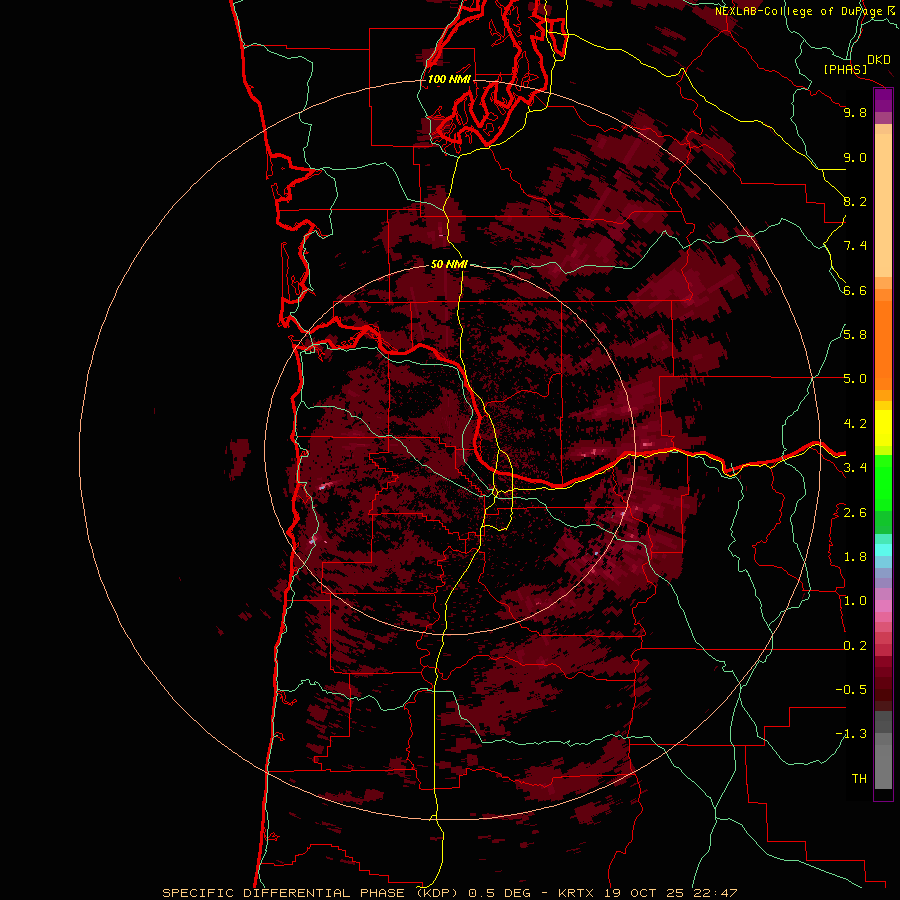Click the [PHAS] label above the color bar

845,70
